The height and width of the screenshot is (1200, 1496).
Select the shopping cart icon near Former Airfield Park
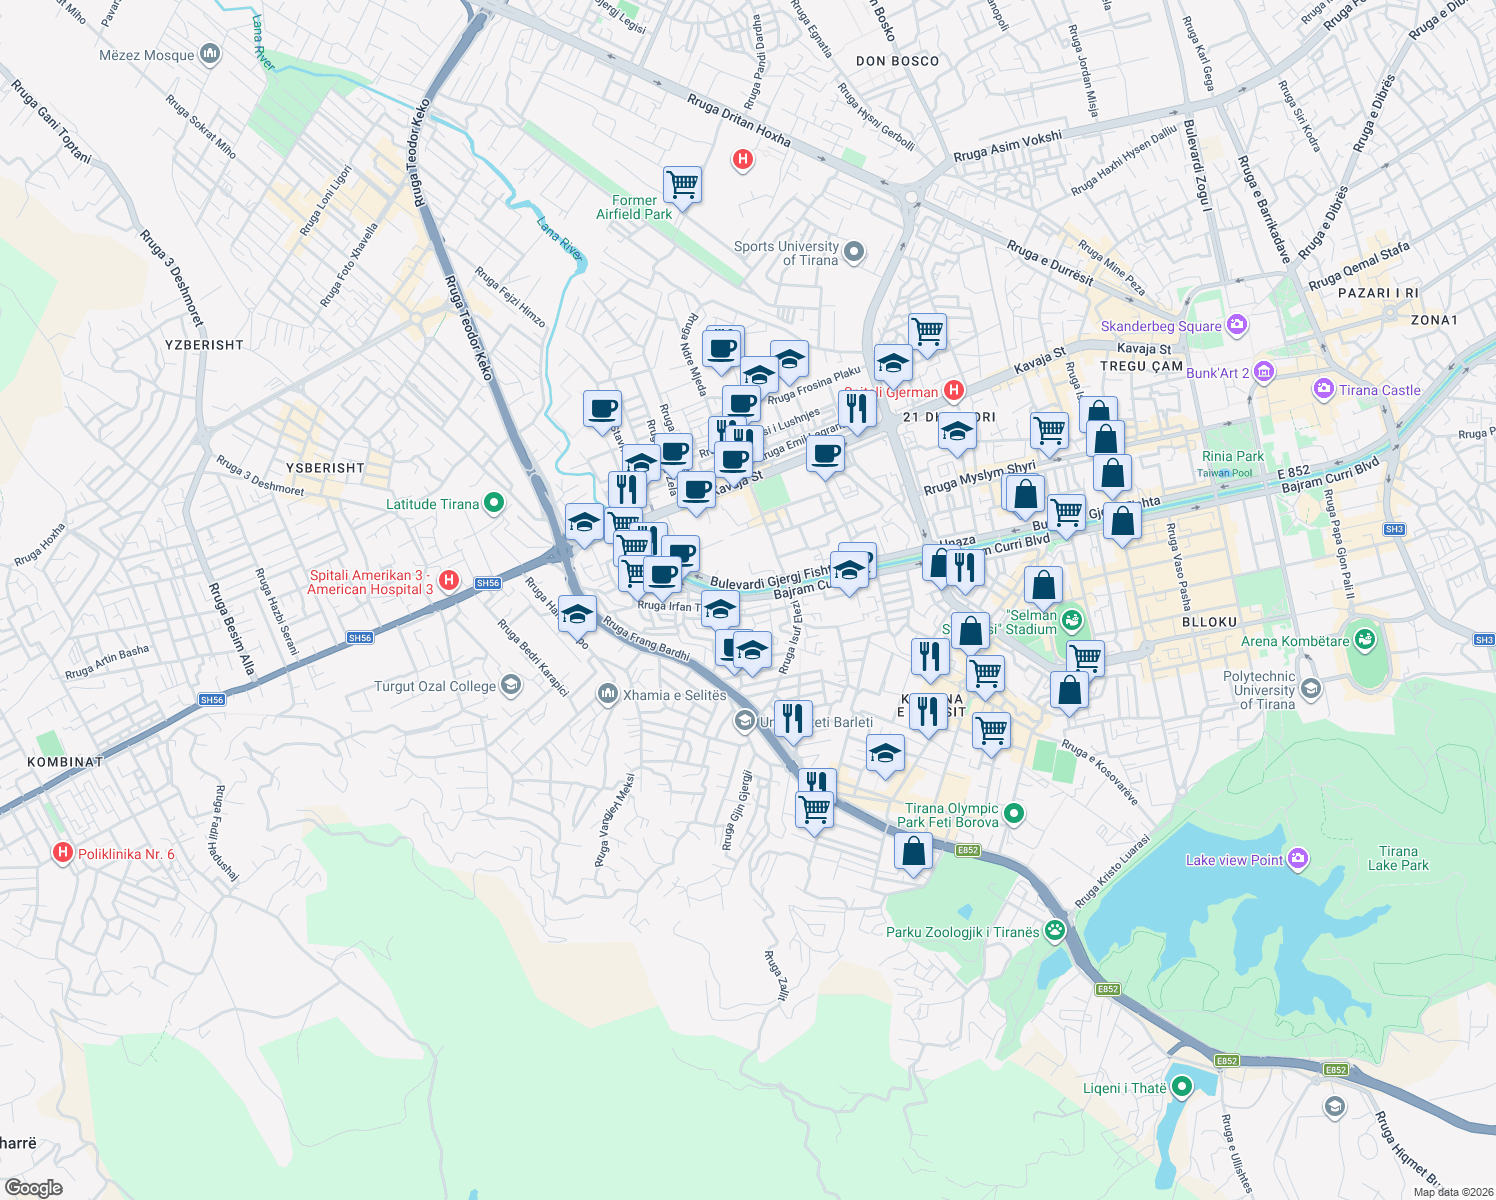[683, 186]
